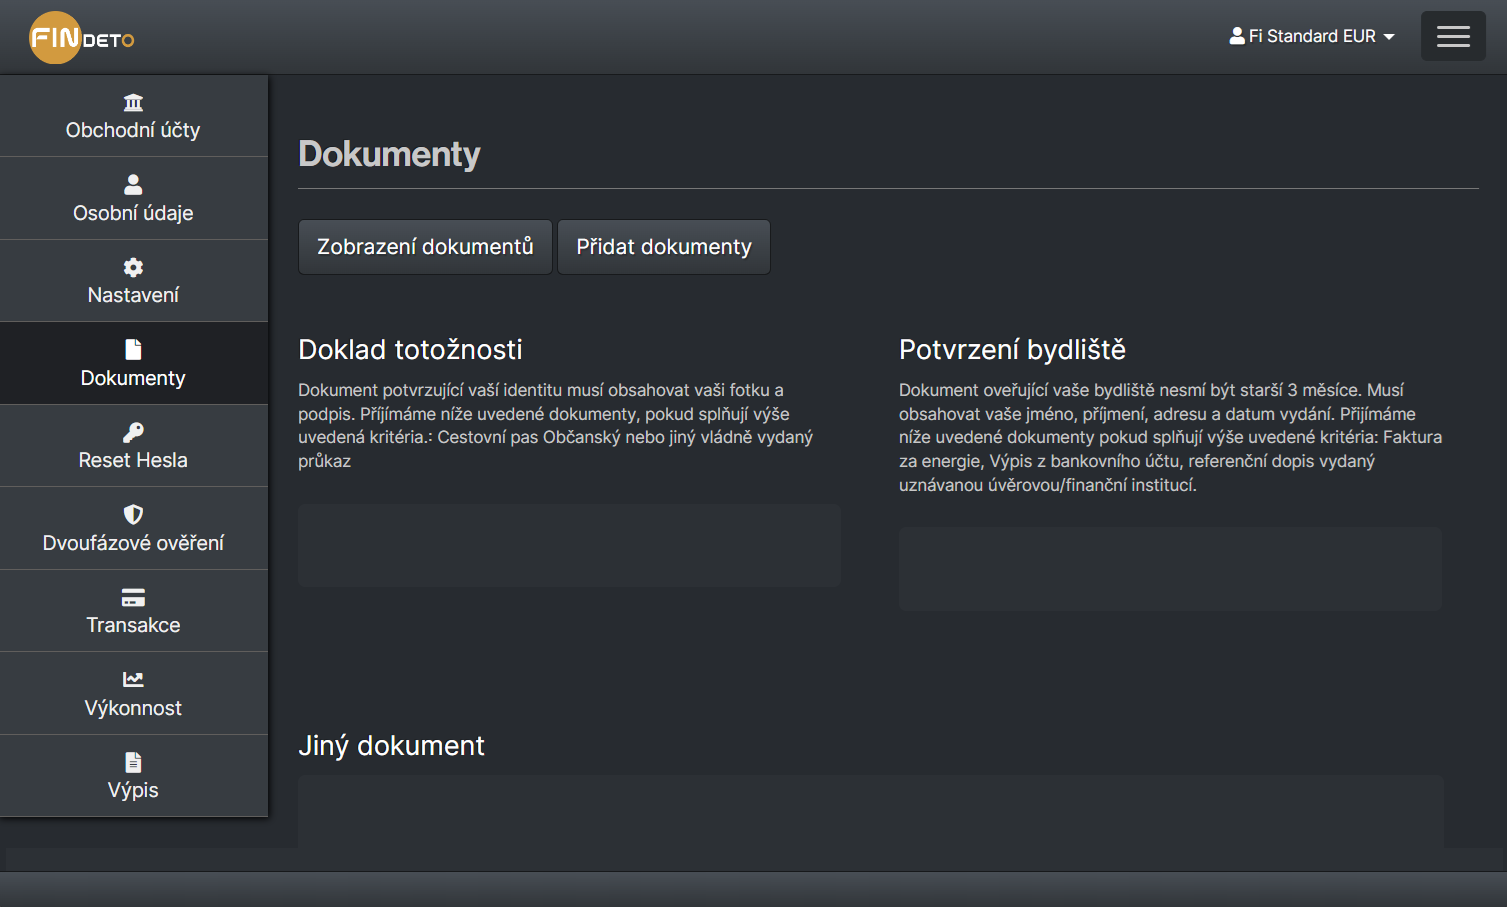This screenshot has height=907, width=1507.
Task: Select the Potvrzení bydliště document box
Action: (1169, 568)
